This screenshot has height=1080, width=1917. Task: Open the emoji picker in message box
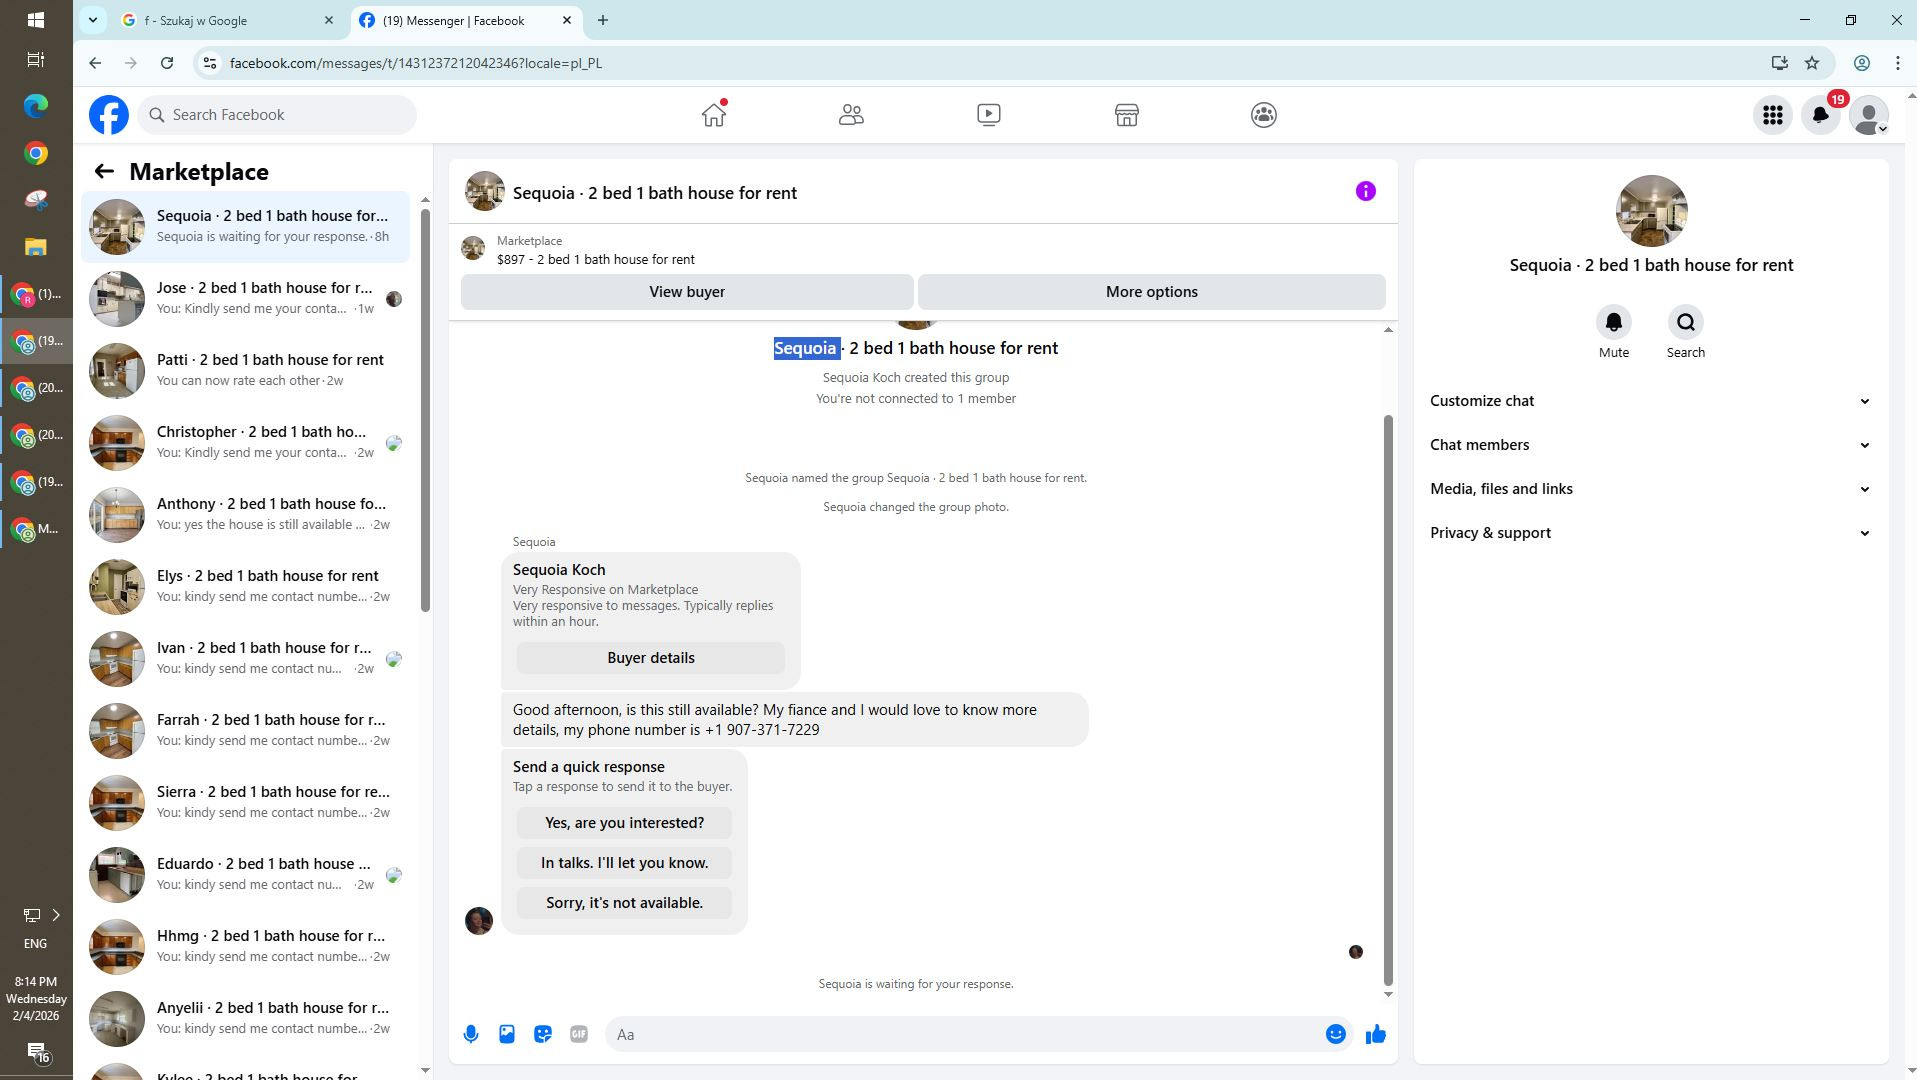tap(1335, 1034)
